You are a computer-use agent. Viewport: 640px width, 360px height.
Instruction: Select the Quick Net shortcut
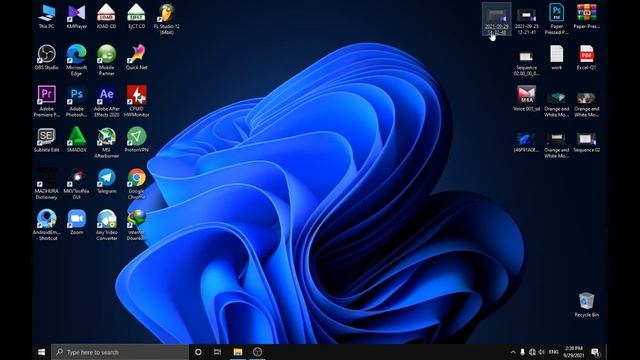(136, 58)
